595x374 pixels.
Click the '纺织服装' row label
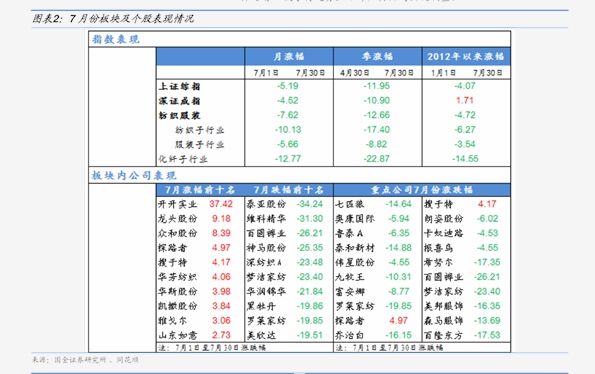point(179,115)
